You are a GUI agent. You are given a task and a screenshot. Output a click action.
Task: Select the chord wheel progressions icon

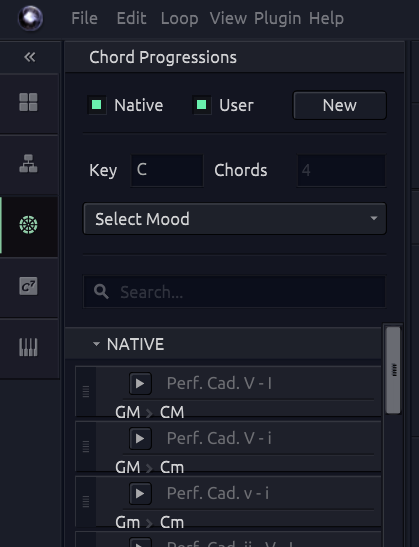click(x=28, y=225)
